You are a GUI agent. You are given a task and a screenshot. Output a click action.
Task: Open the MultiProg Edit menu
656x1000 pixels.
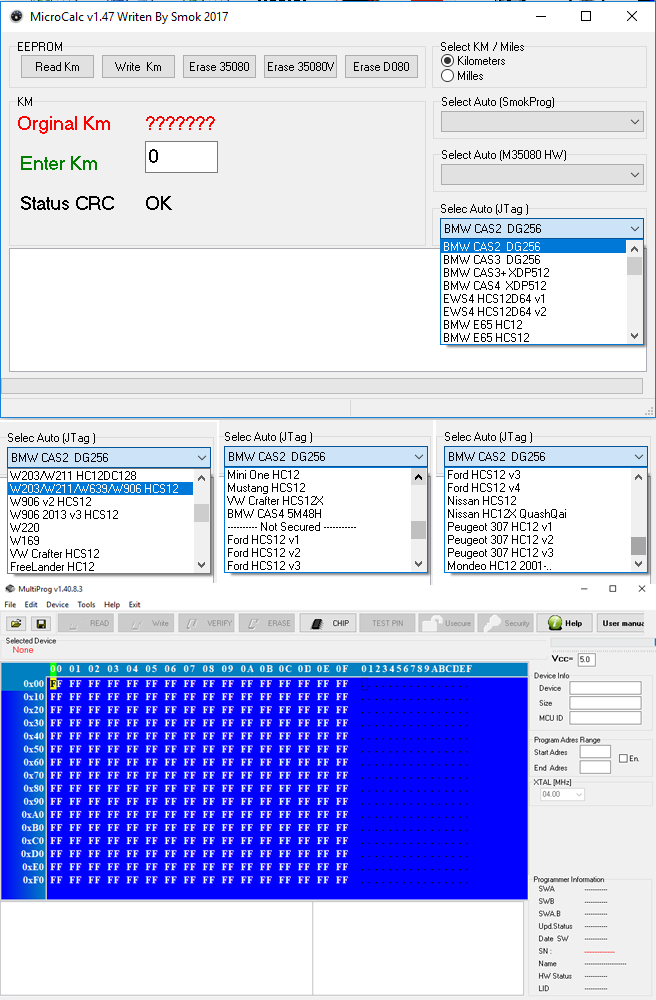(31, 605)
